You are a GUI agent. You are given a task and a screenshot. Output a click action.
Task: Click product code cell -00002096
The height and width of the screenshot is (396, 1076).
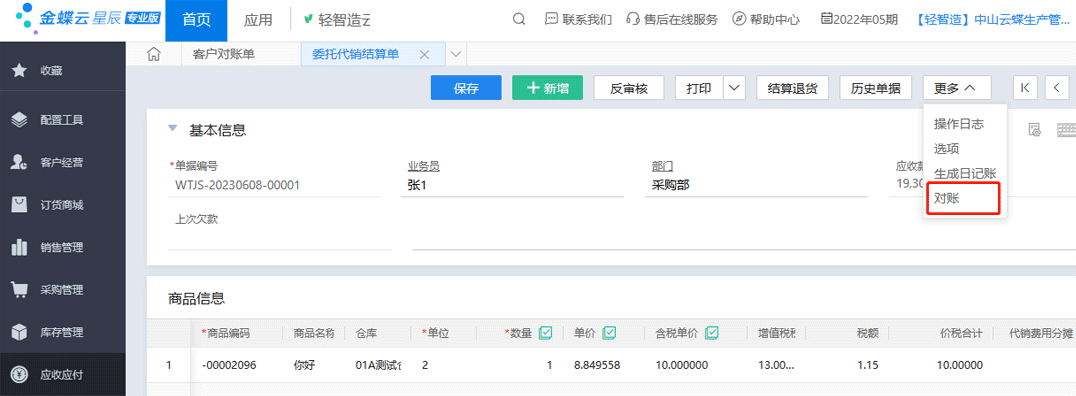coord(229,366)
